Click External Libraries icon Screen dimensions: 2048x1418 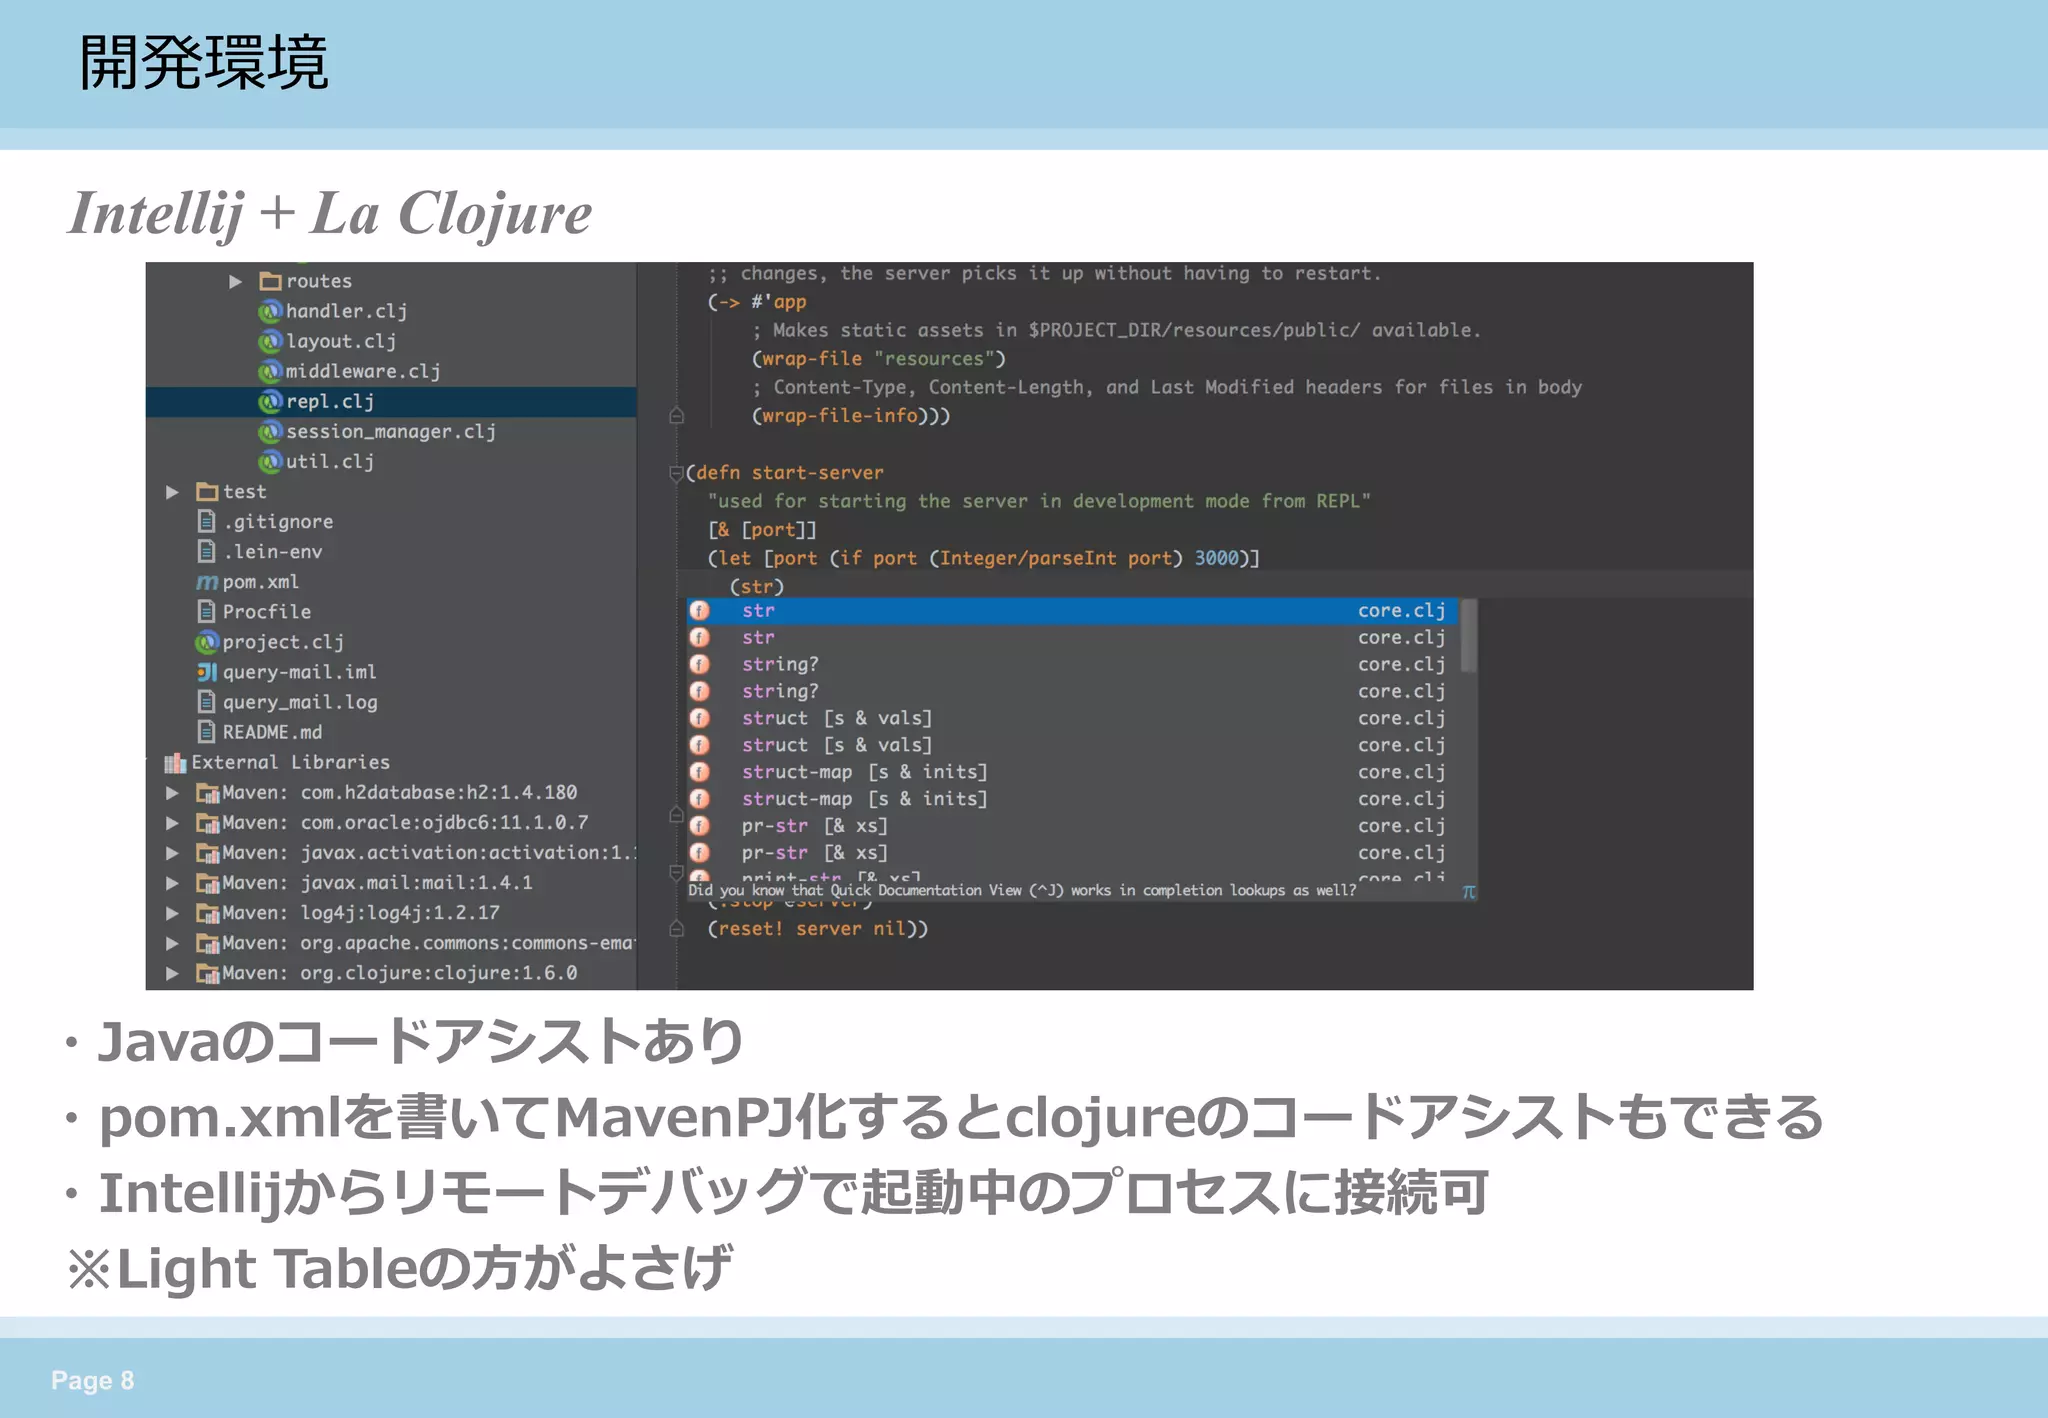[x=175, y=763]
